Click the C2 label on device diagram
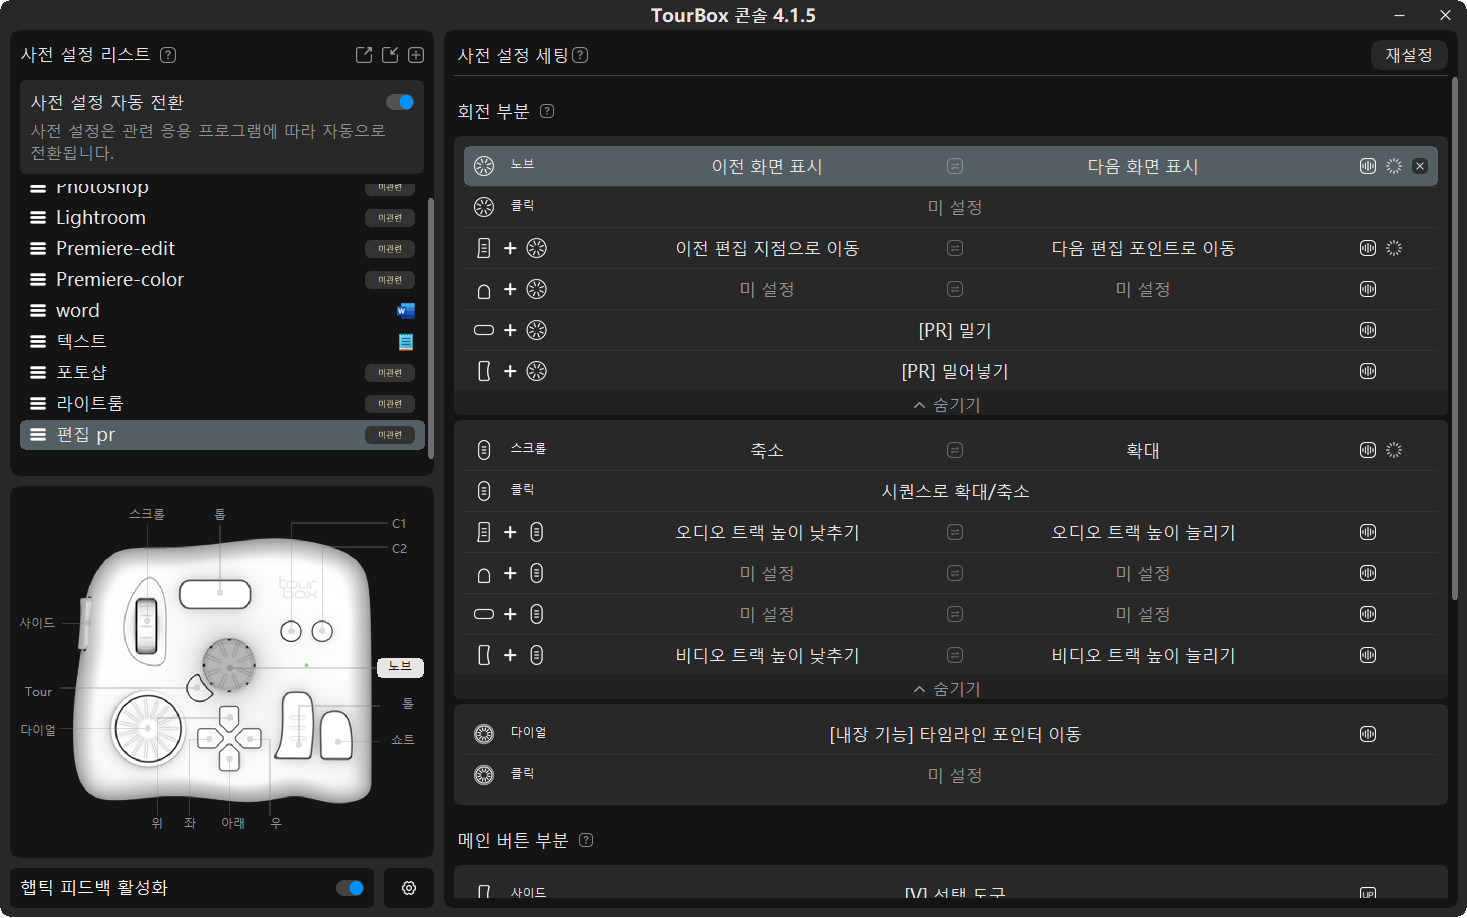The image size is (1467, 918). pos(399,548)
